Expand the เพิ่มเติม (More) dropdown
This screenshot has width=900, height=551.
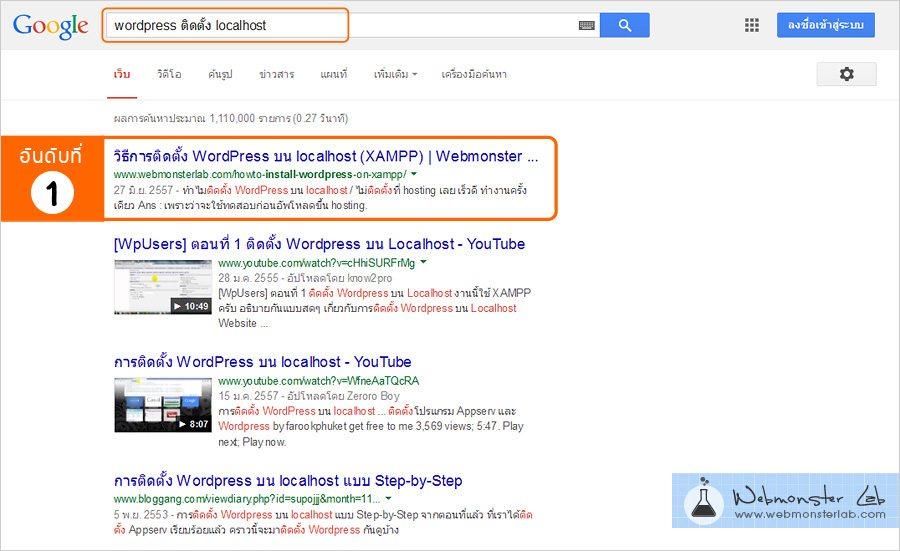point(395,75)
